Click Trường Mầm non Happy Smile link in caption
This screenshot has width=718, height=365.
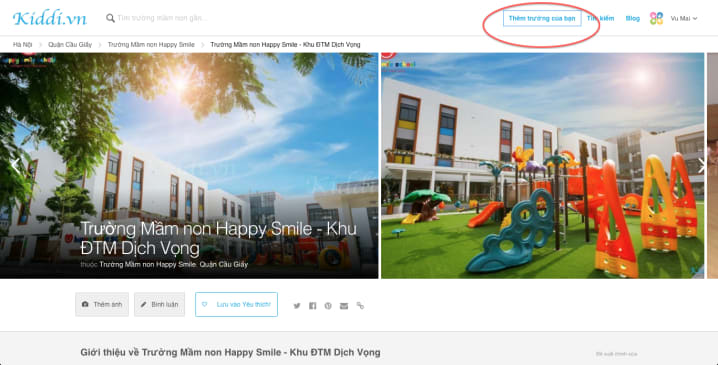(148, 264)
